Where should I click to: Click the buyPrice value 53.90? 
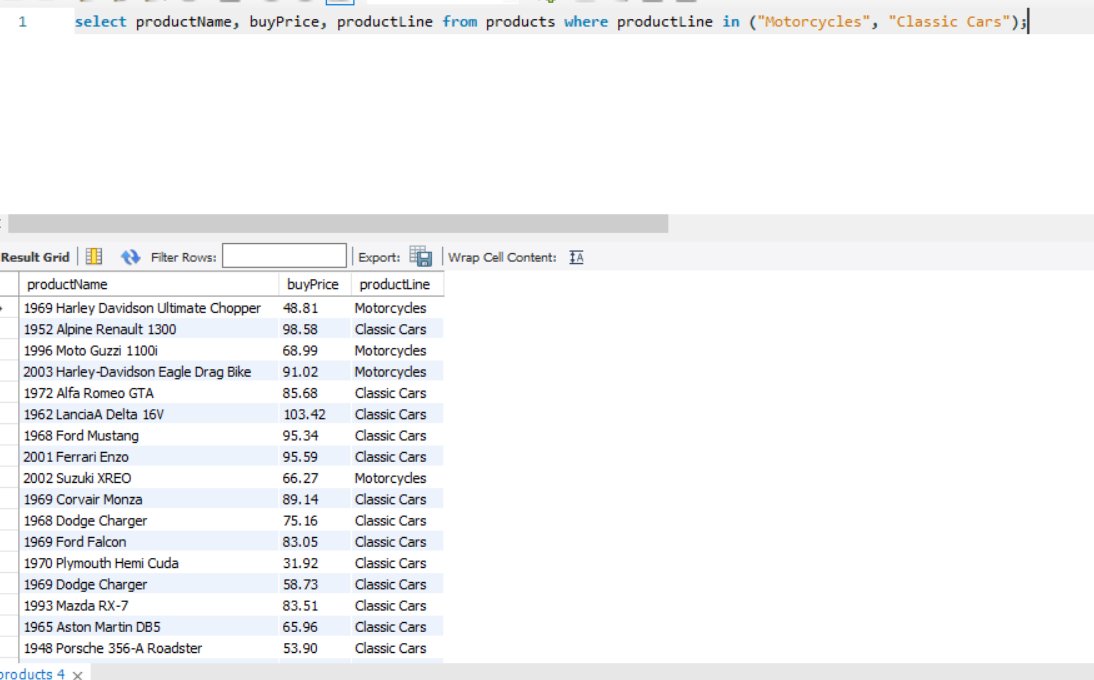click(300, 648)
